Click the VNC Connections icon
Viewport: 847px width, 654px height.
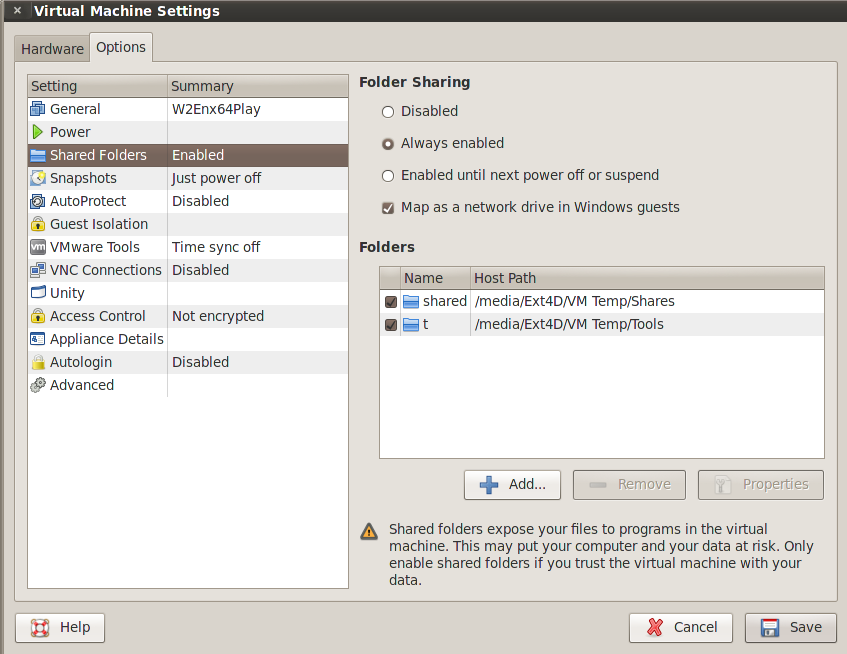click(38, 270)
